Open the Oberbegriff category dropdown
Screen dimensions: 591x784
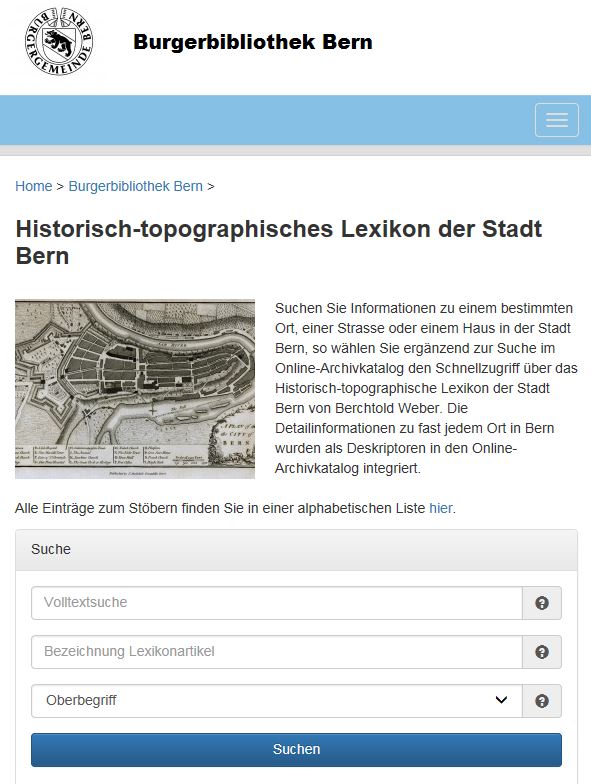(x=276, y=701)
